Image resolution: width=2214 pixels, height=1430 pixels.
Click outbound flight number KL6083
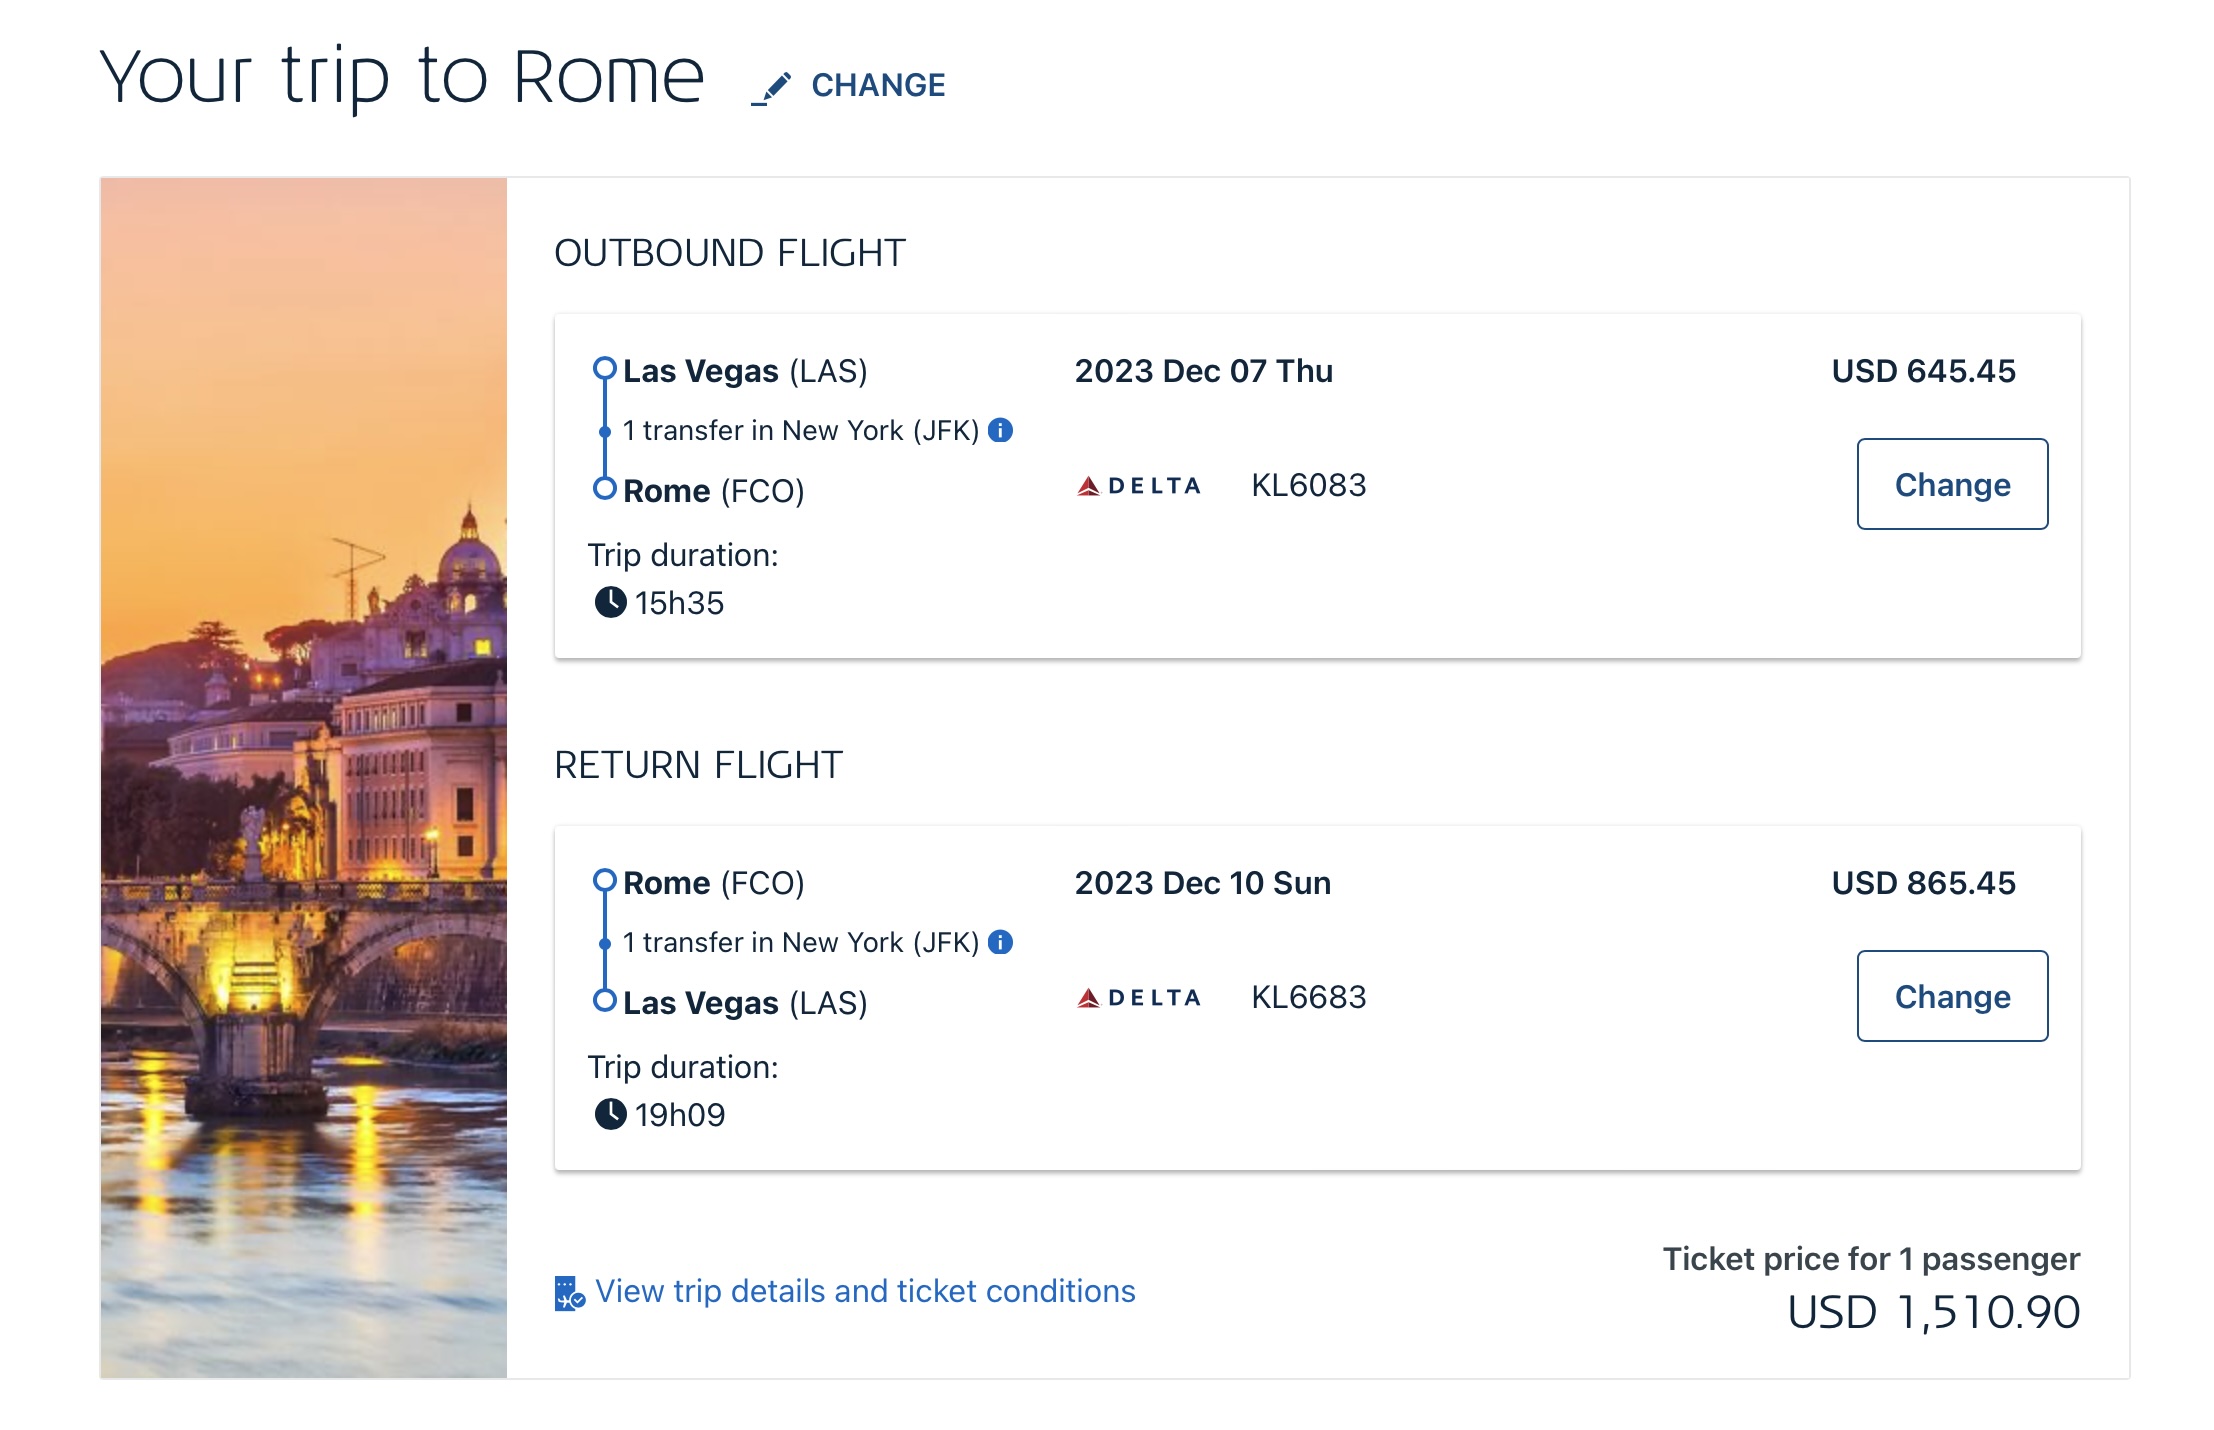pos(1308,485)
